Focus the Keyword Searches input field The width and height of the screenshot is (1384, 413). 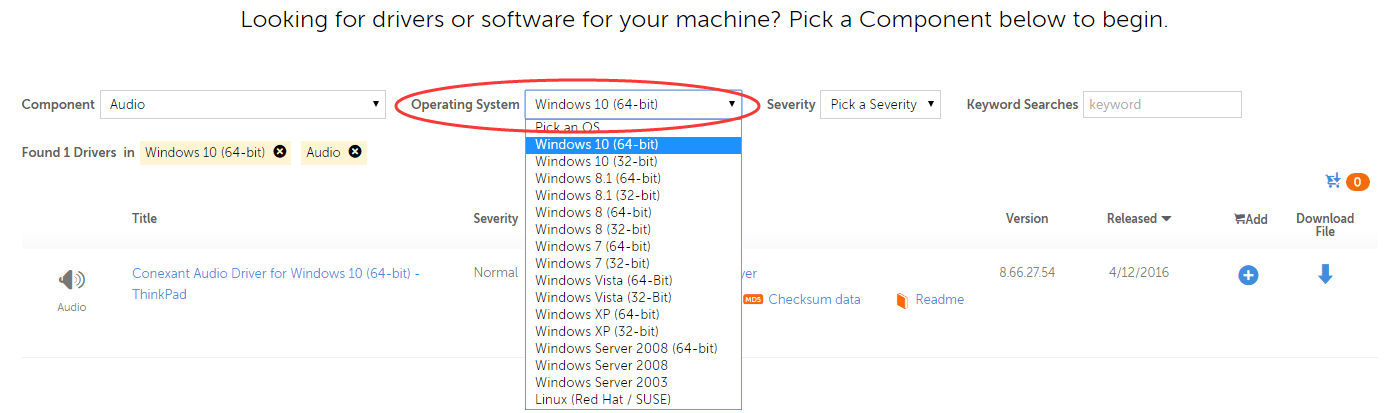pos(1162,104)
